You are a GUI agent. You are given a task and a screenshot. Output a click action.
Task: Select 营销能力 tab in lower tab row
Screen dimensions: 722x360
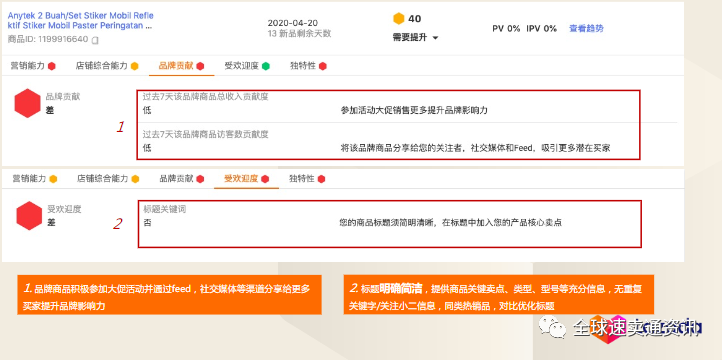point(35,179)
